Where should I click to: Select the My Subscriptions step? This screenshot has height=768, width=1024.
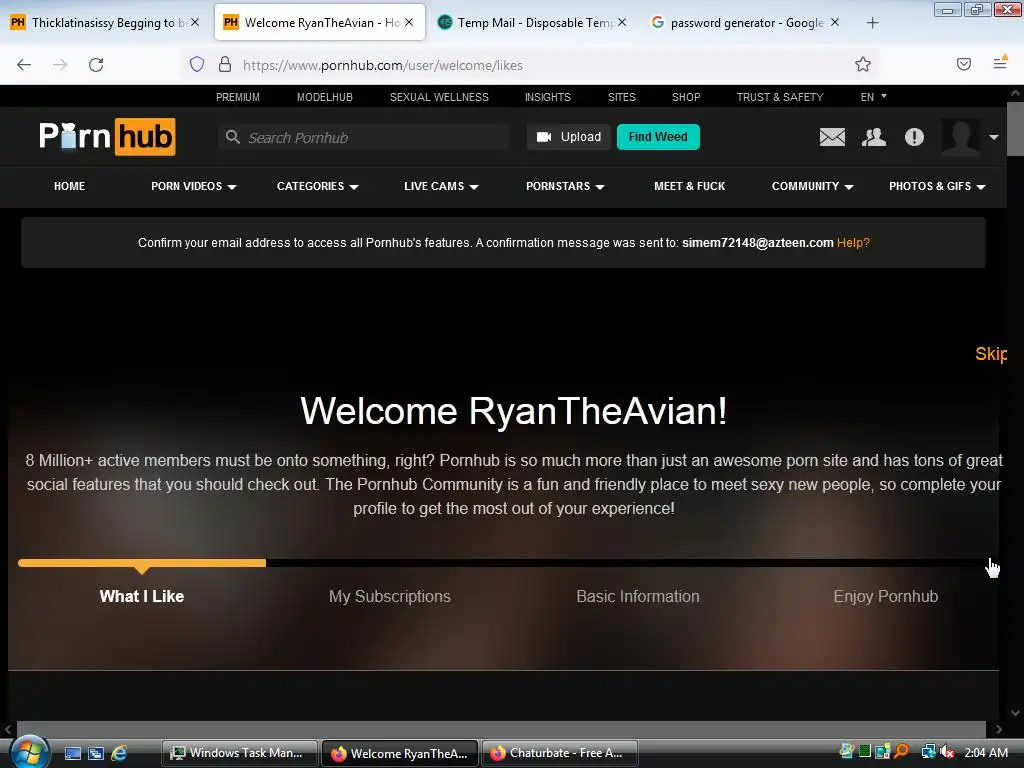(x=390, y=596)
